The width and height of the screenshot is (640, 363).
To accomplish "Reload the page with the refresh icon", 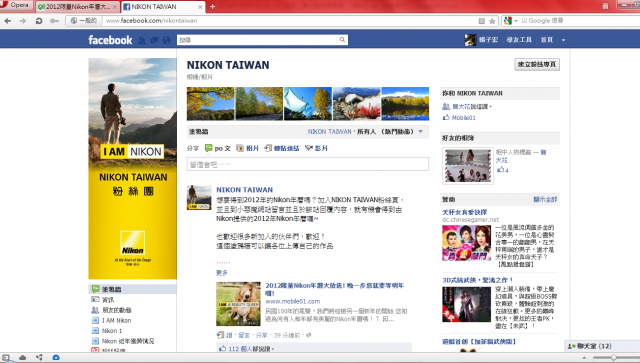I will (39, 20).
